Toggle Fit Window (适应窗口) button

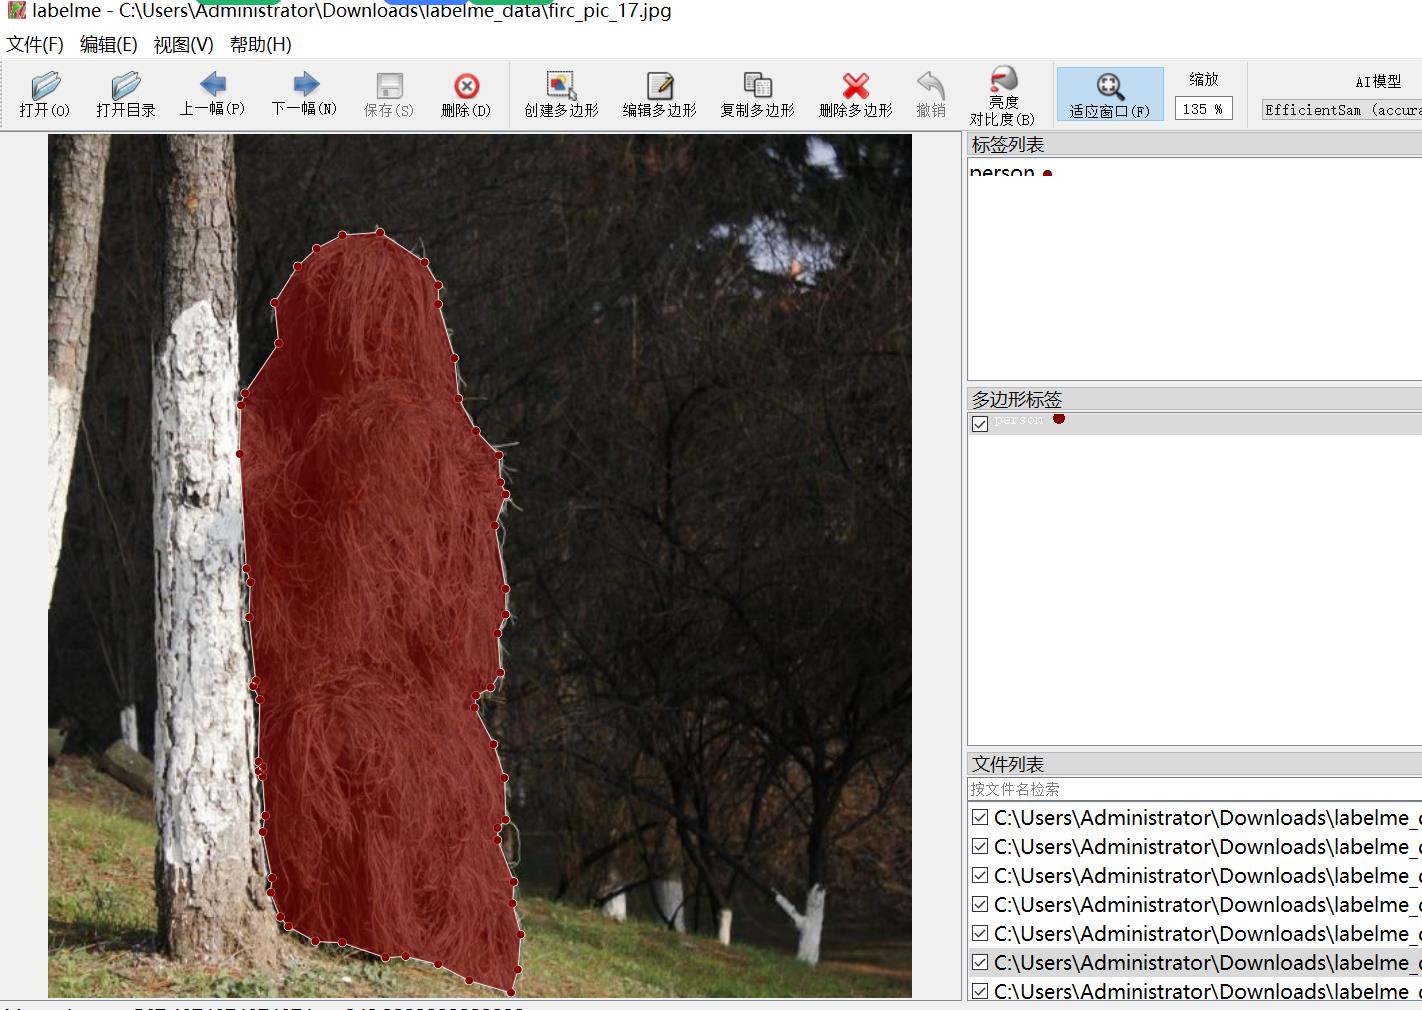[x=1109, y=94]
